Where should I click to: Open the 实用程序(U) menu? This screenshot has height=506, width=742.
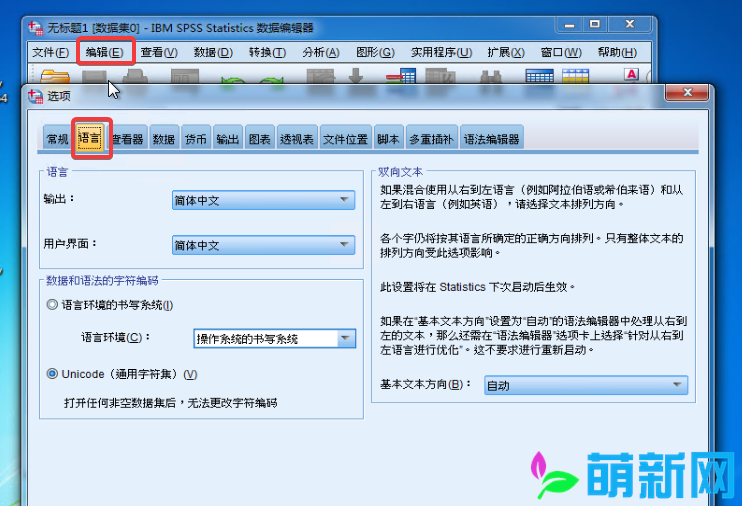[x=442, y=52]
